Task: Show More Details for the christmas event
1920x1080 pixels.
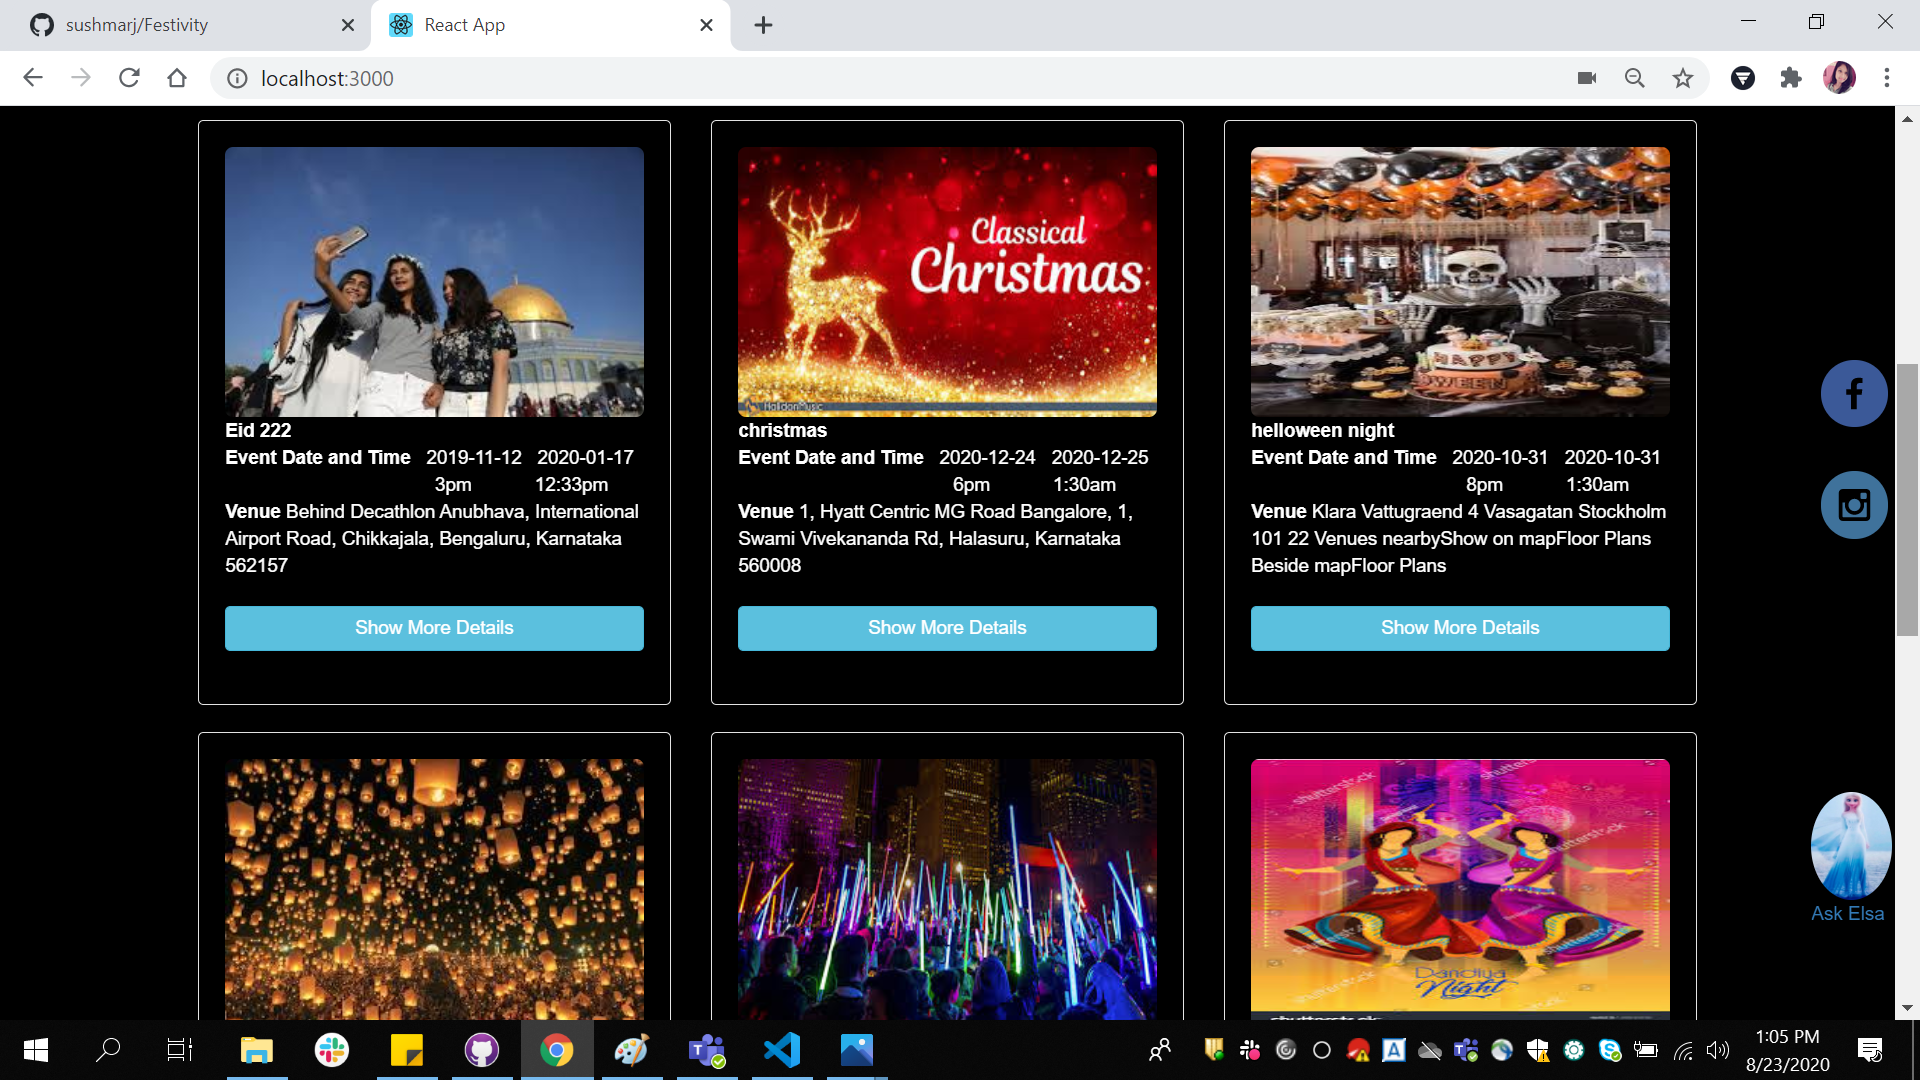Action: click(946, 627)
